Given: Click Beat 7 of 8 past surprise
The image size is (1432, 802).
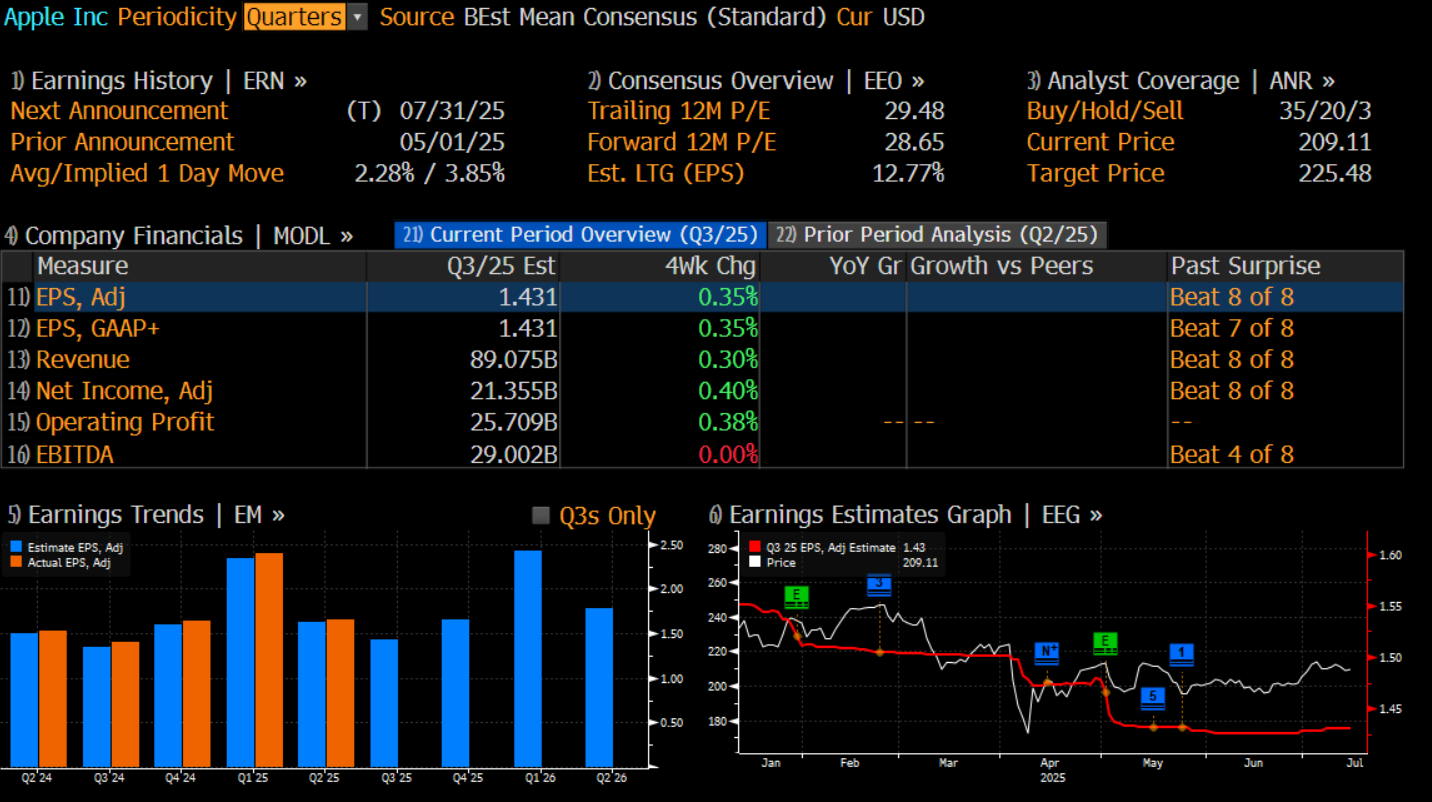Looking at the screenshot, I should [1232, 328].
